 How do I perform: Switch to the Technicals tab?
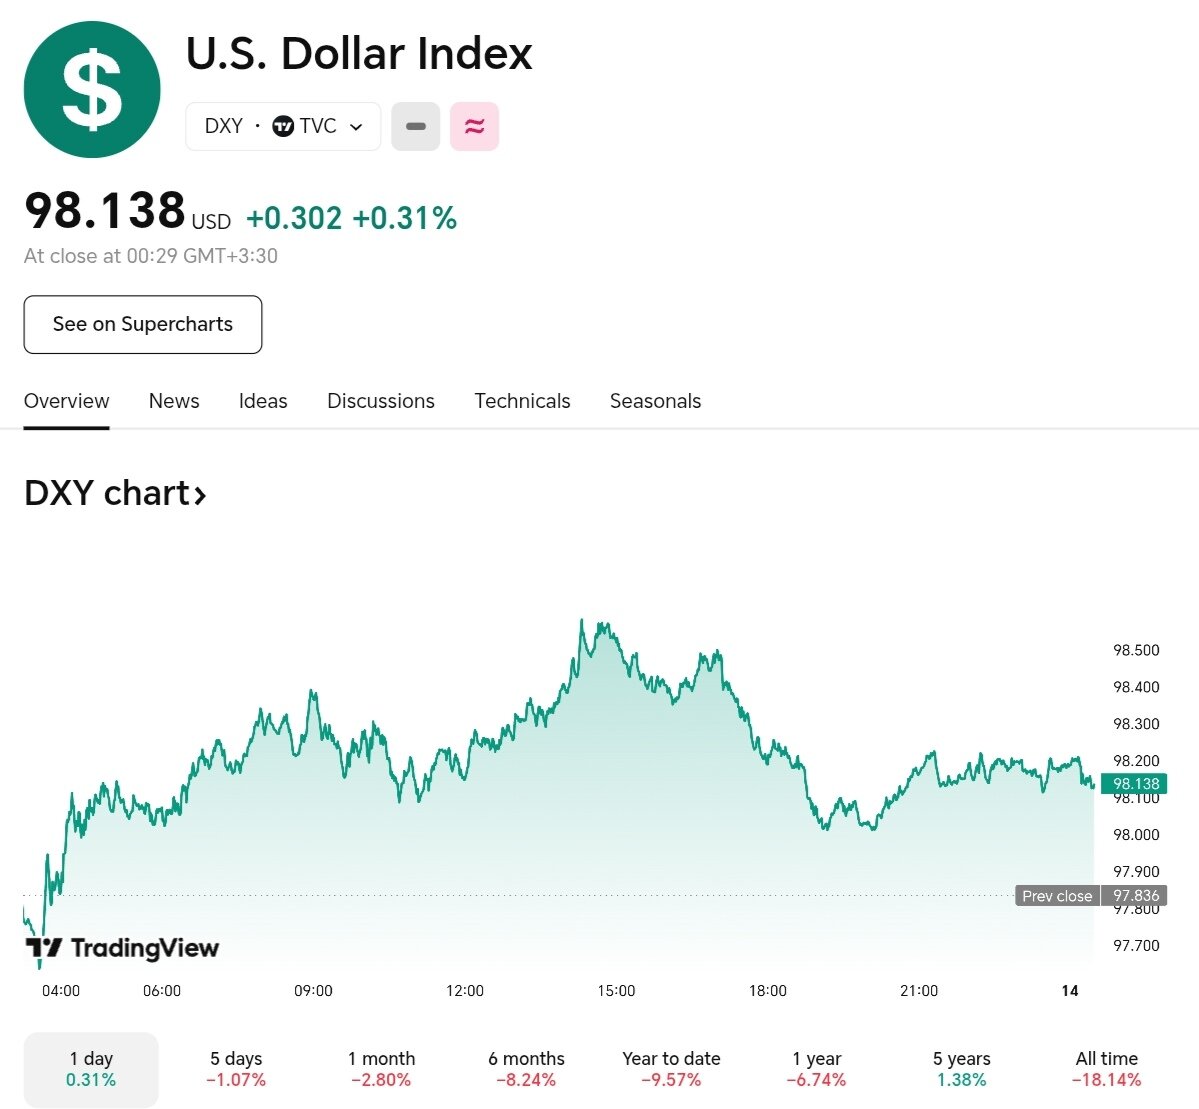[522, 401]
